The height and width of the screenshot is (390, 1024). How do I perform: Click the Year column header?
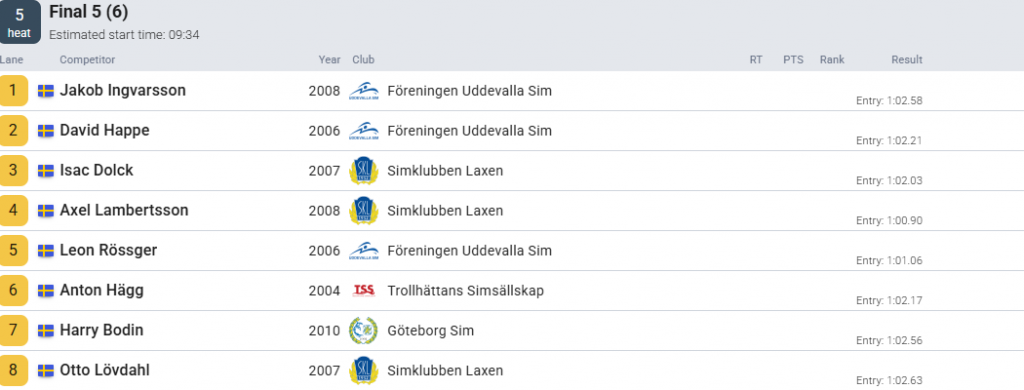pyautogui.click(x=330, y=59)
